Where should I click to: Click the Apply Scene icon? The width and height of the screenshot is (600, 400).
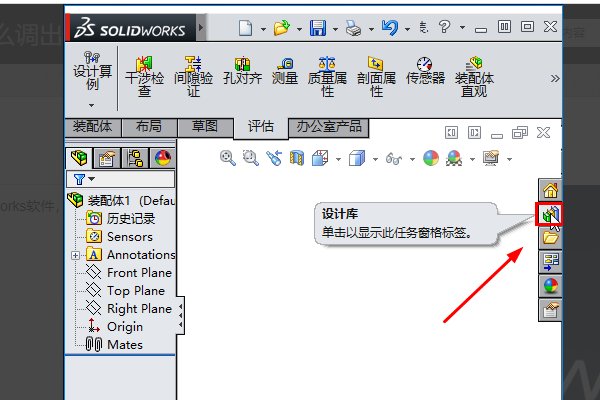(x=454, y=158)
